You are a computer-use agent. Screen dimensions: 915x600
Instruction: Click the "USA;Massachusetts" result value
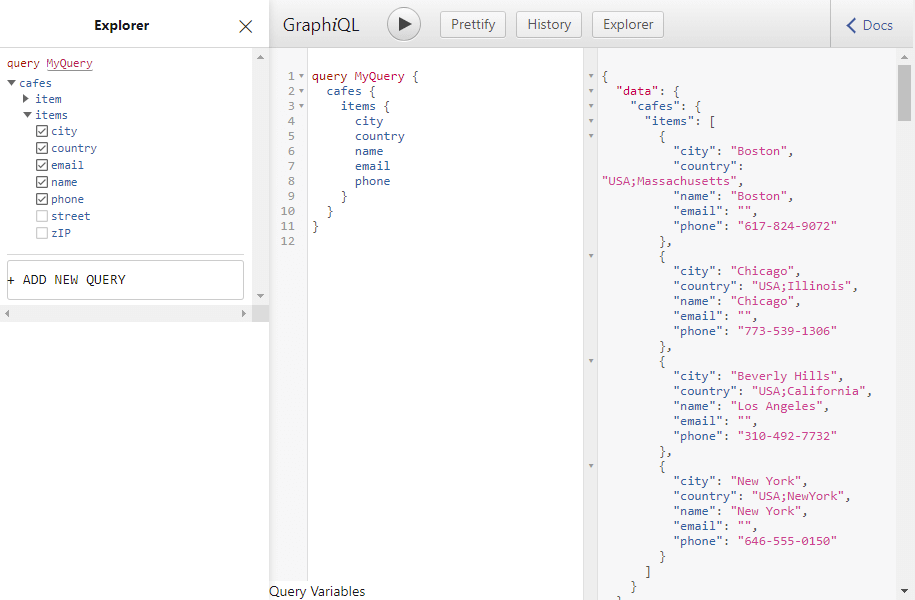coord(669,182)
